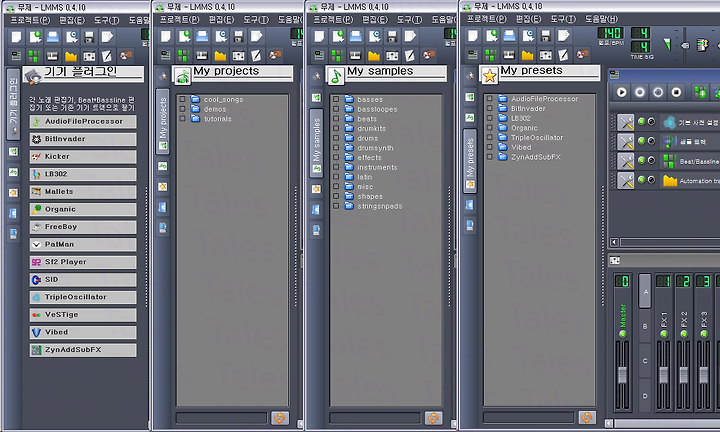Open 프로젝트(P) menu in instrument plugins window
This screenshot has height=432, width=720.
pyautogui.click(x=30, y=20)
